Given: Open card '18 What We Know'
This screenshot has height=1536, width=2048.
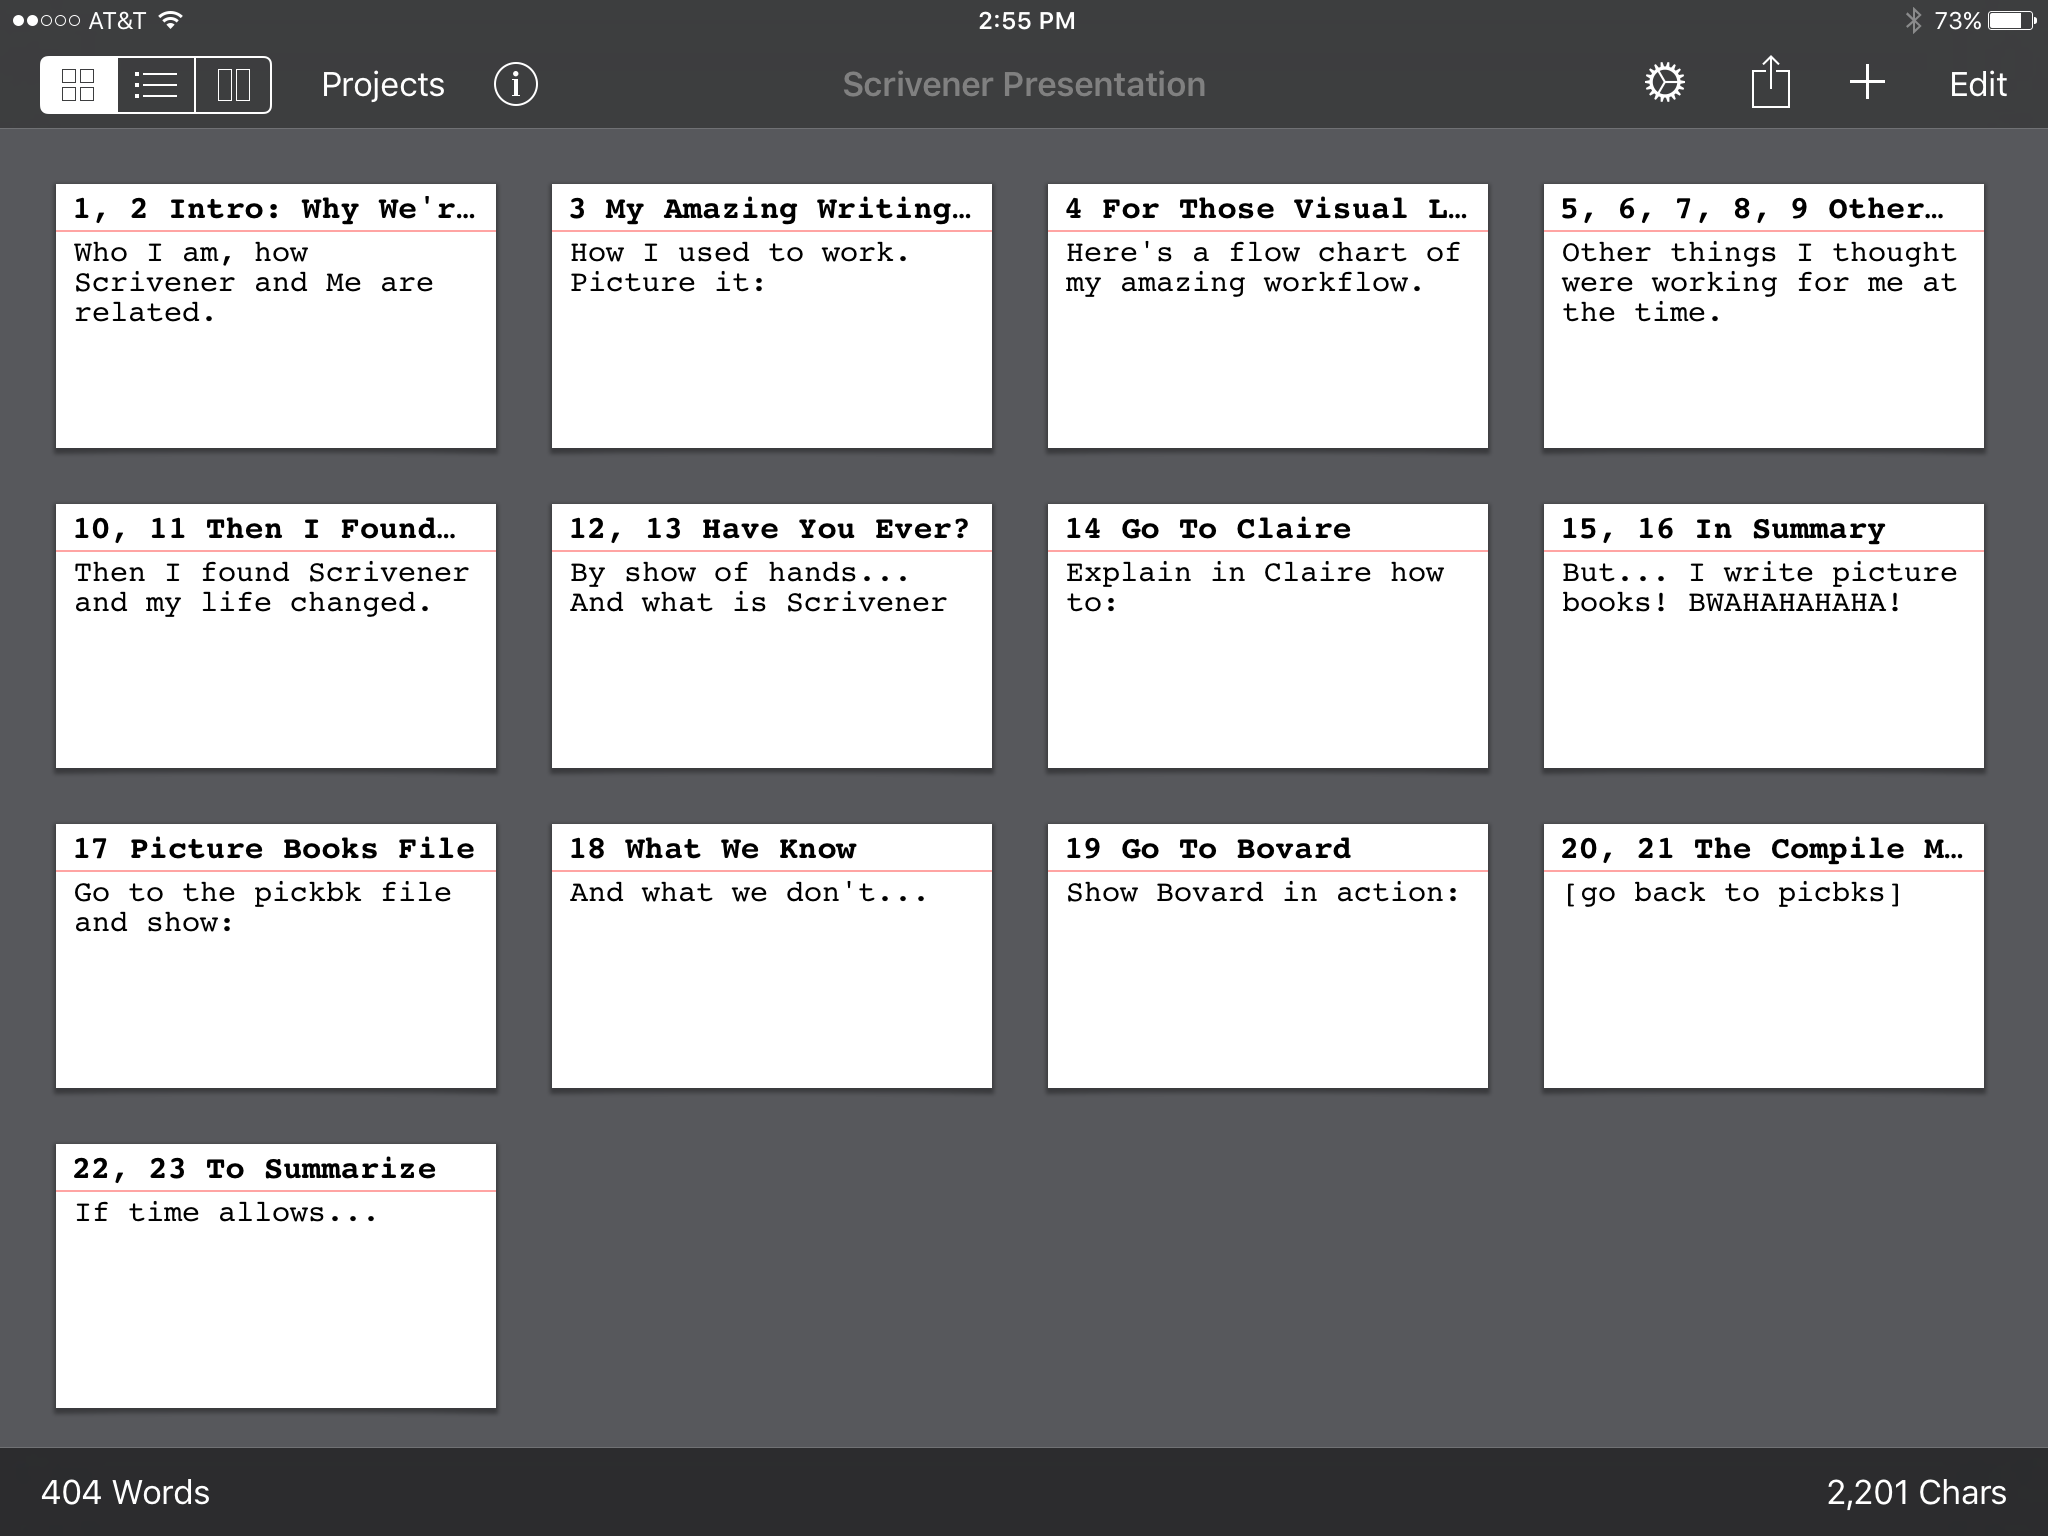Looking at the screenshot, I should click(x=772, y=956).
